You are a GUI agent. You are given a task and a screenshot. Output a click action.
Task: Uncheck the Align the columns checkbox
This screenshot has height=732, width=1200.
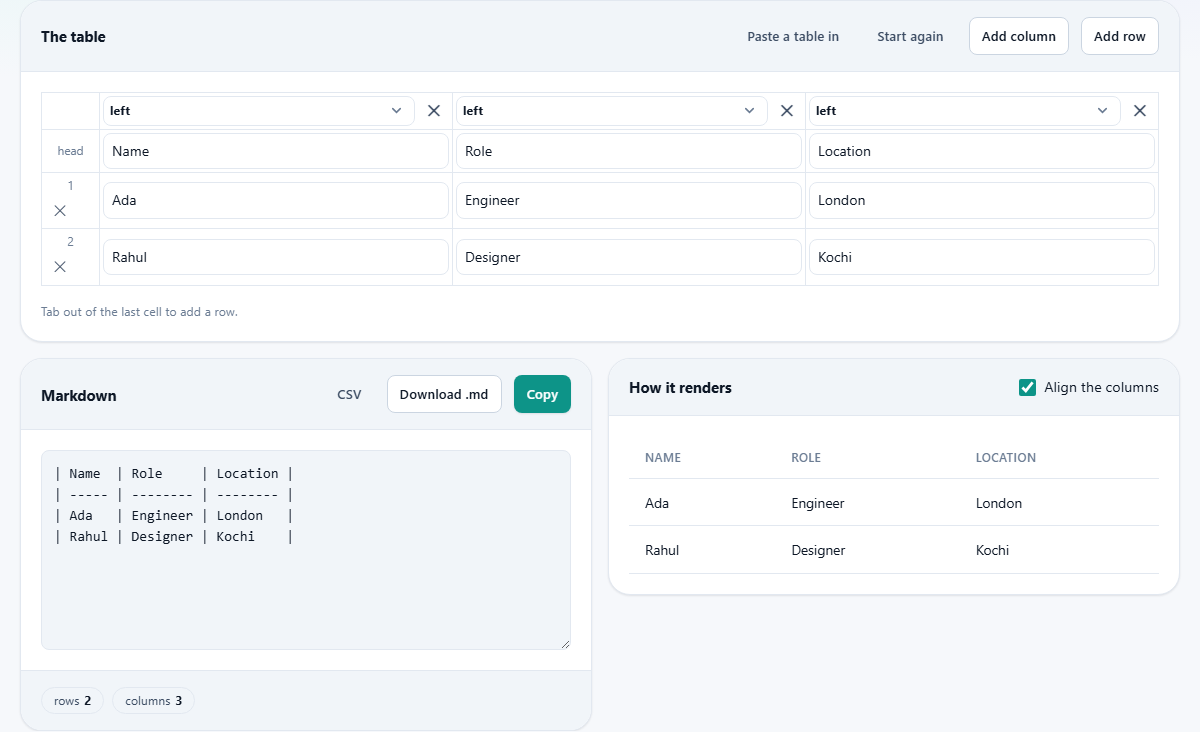pos(1027,388)
